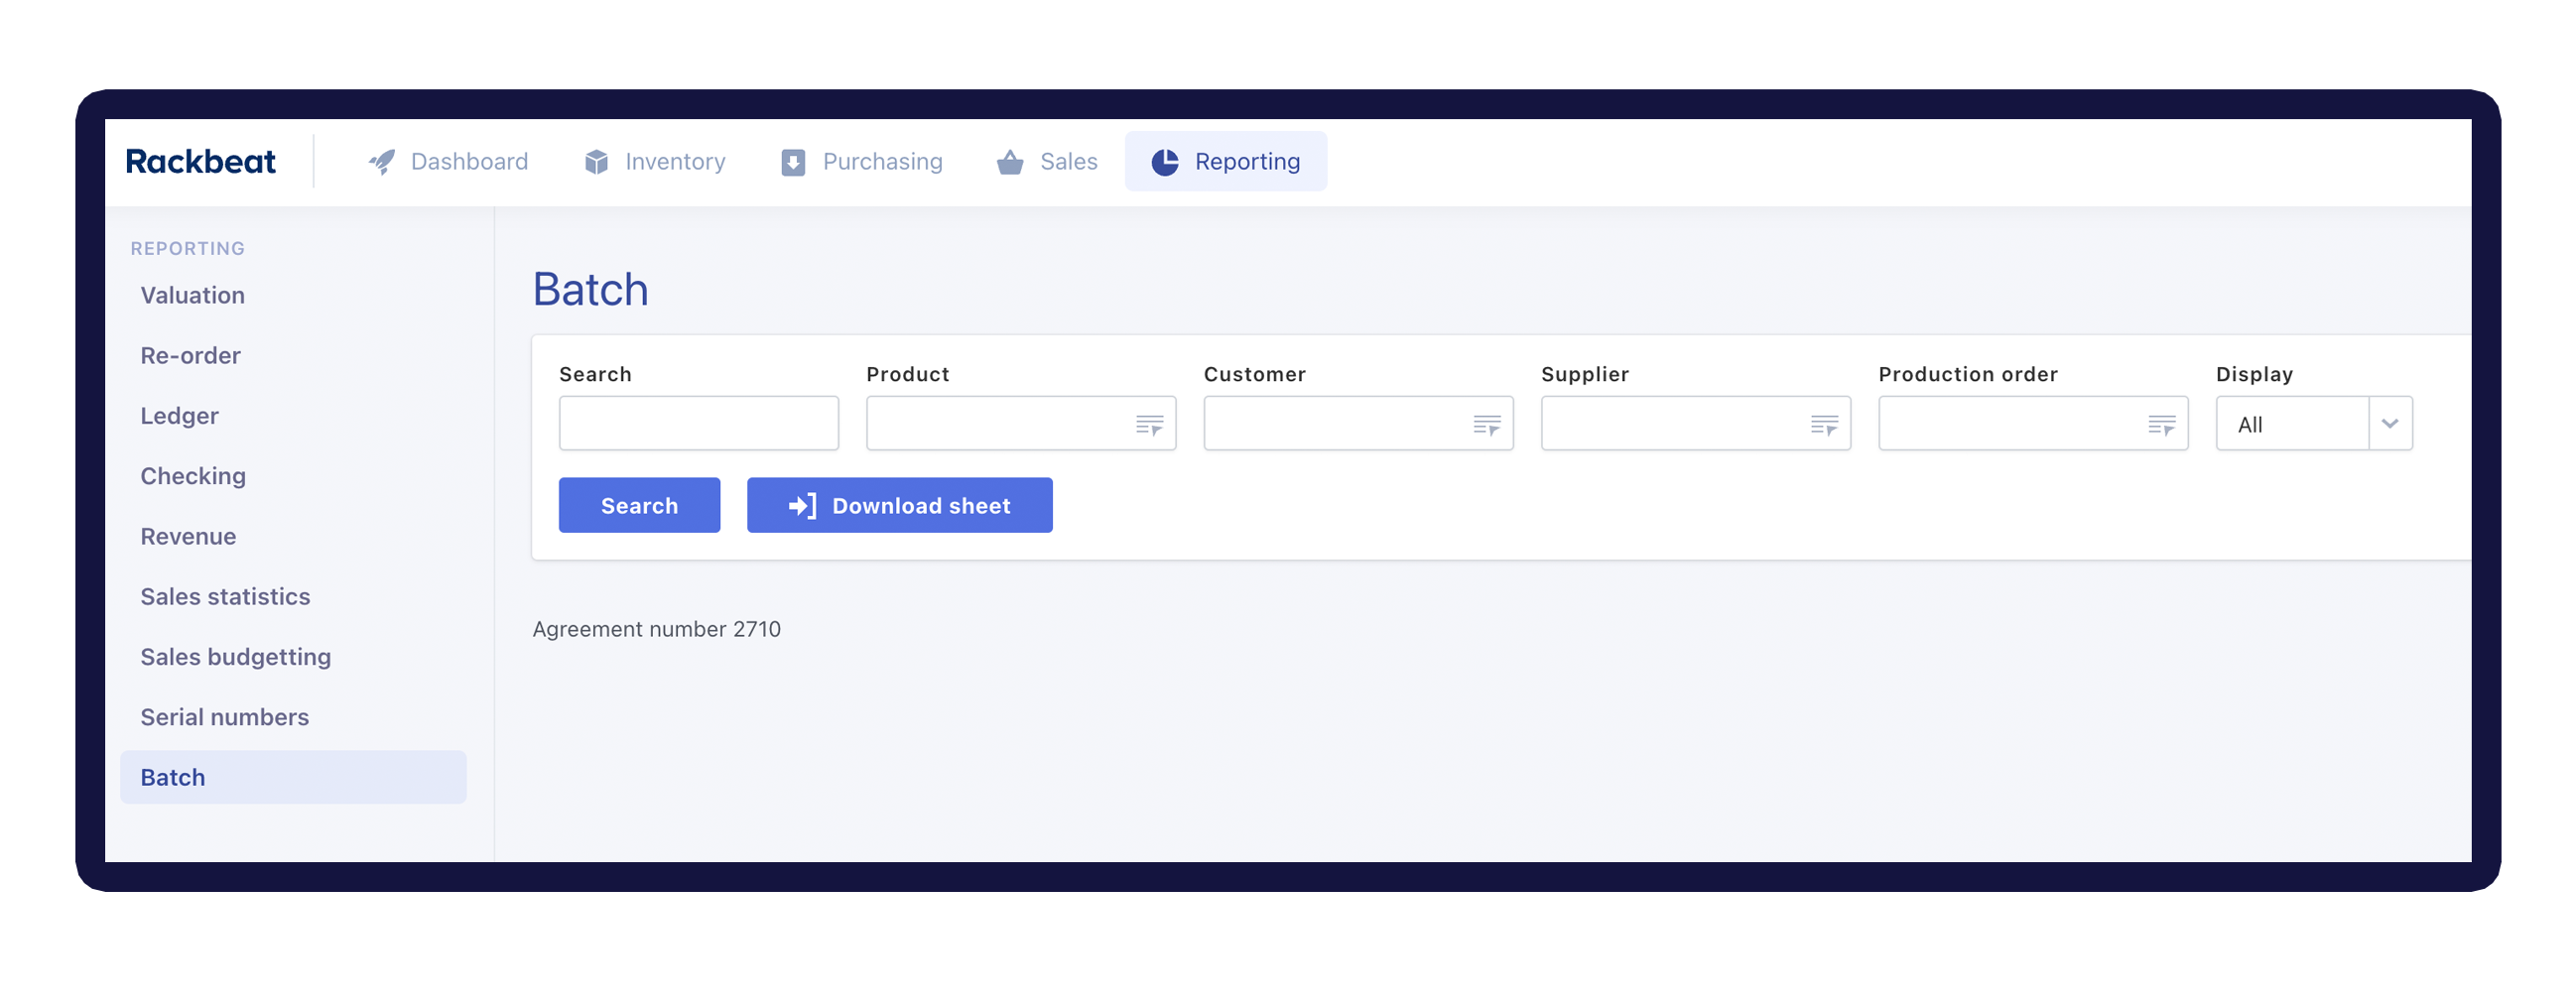
Task: Focus the Search text field
Action: point(698,423)
